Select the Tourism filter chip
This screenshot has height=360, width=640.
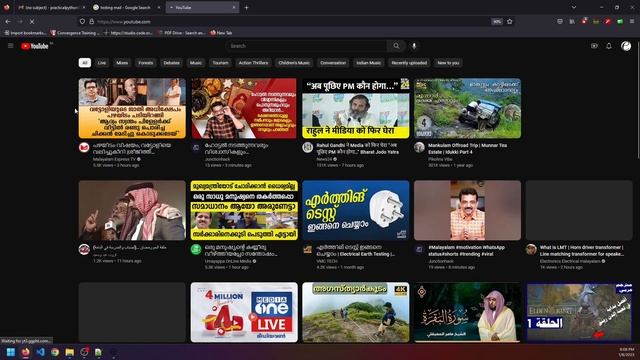click(220, 63)
